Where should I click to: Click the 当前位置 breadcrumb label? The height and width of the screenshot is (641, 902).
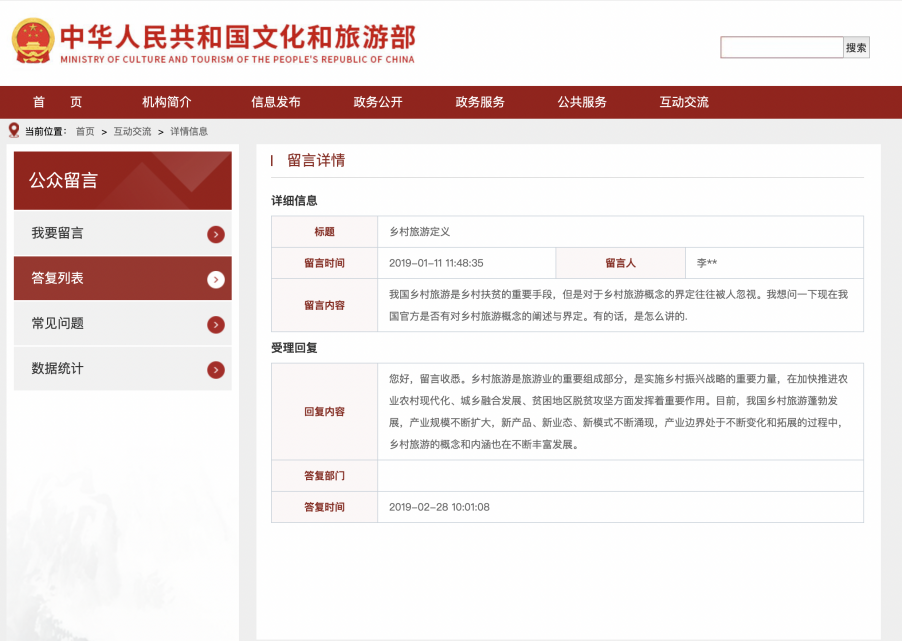click(45, 131)
